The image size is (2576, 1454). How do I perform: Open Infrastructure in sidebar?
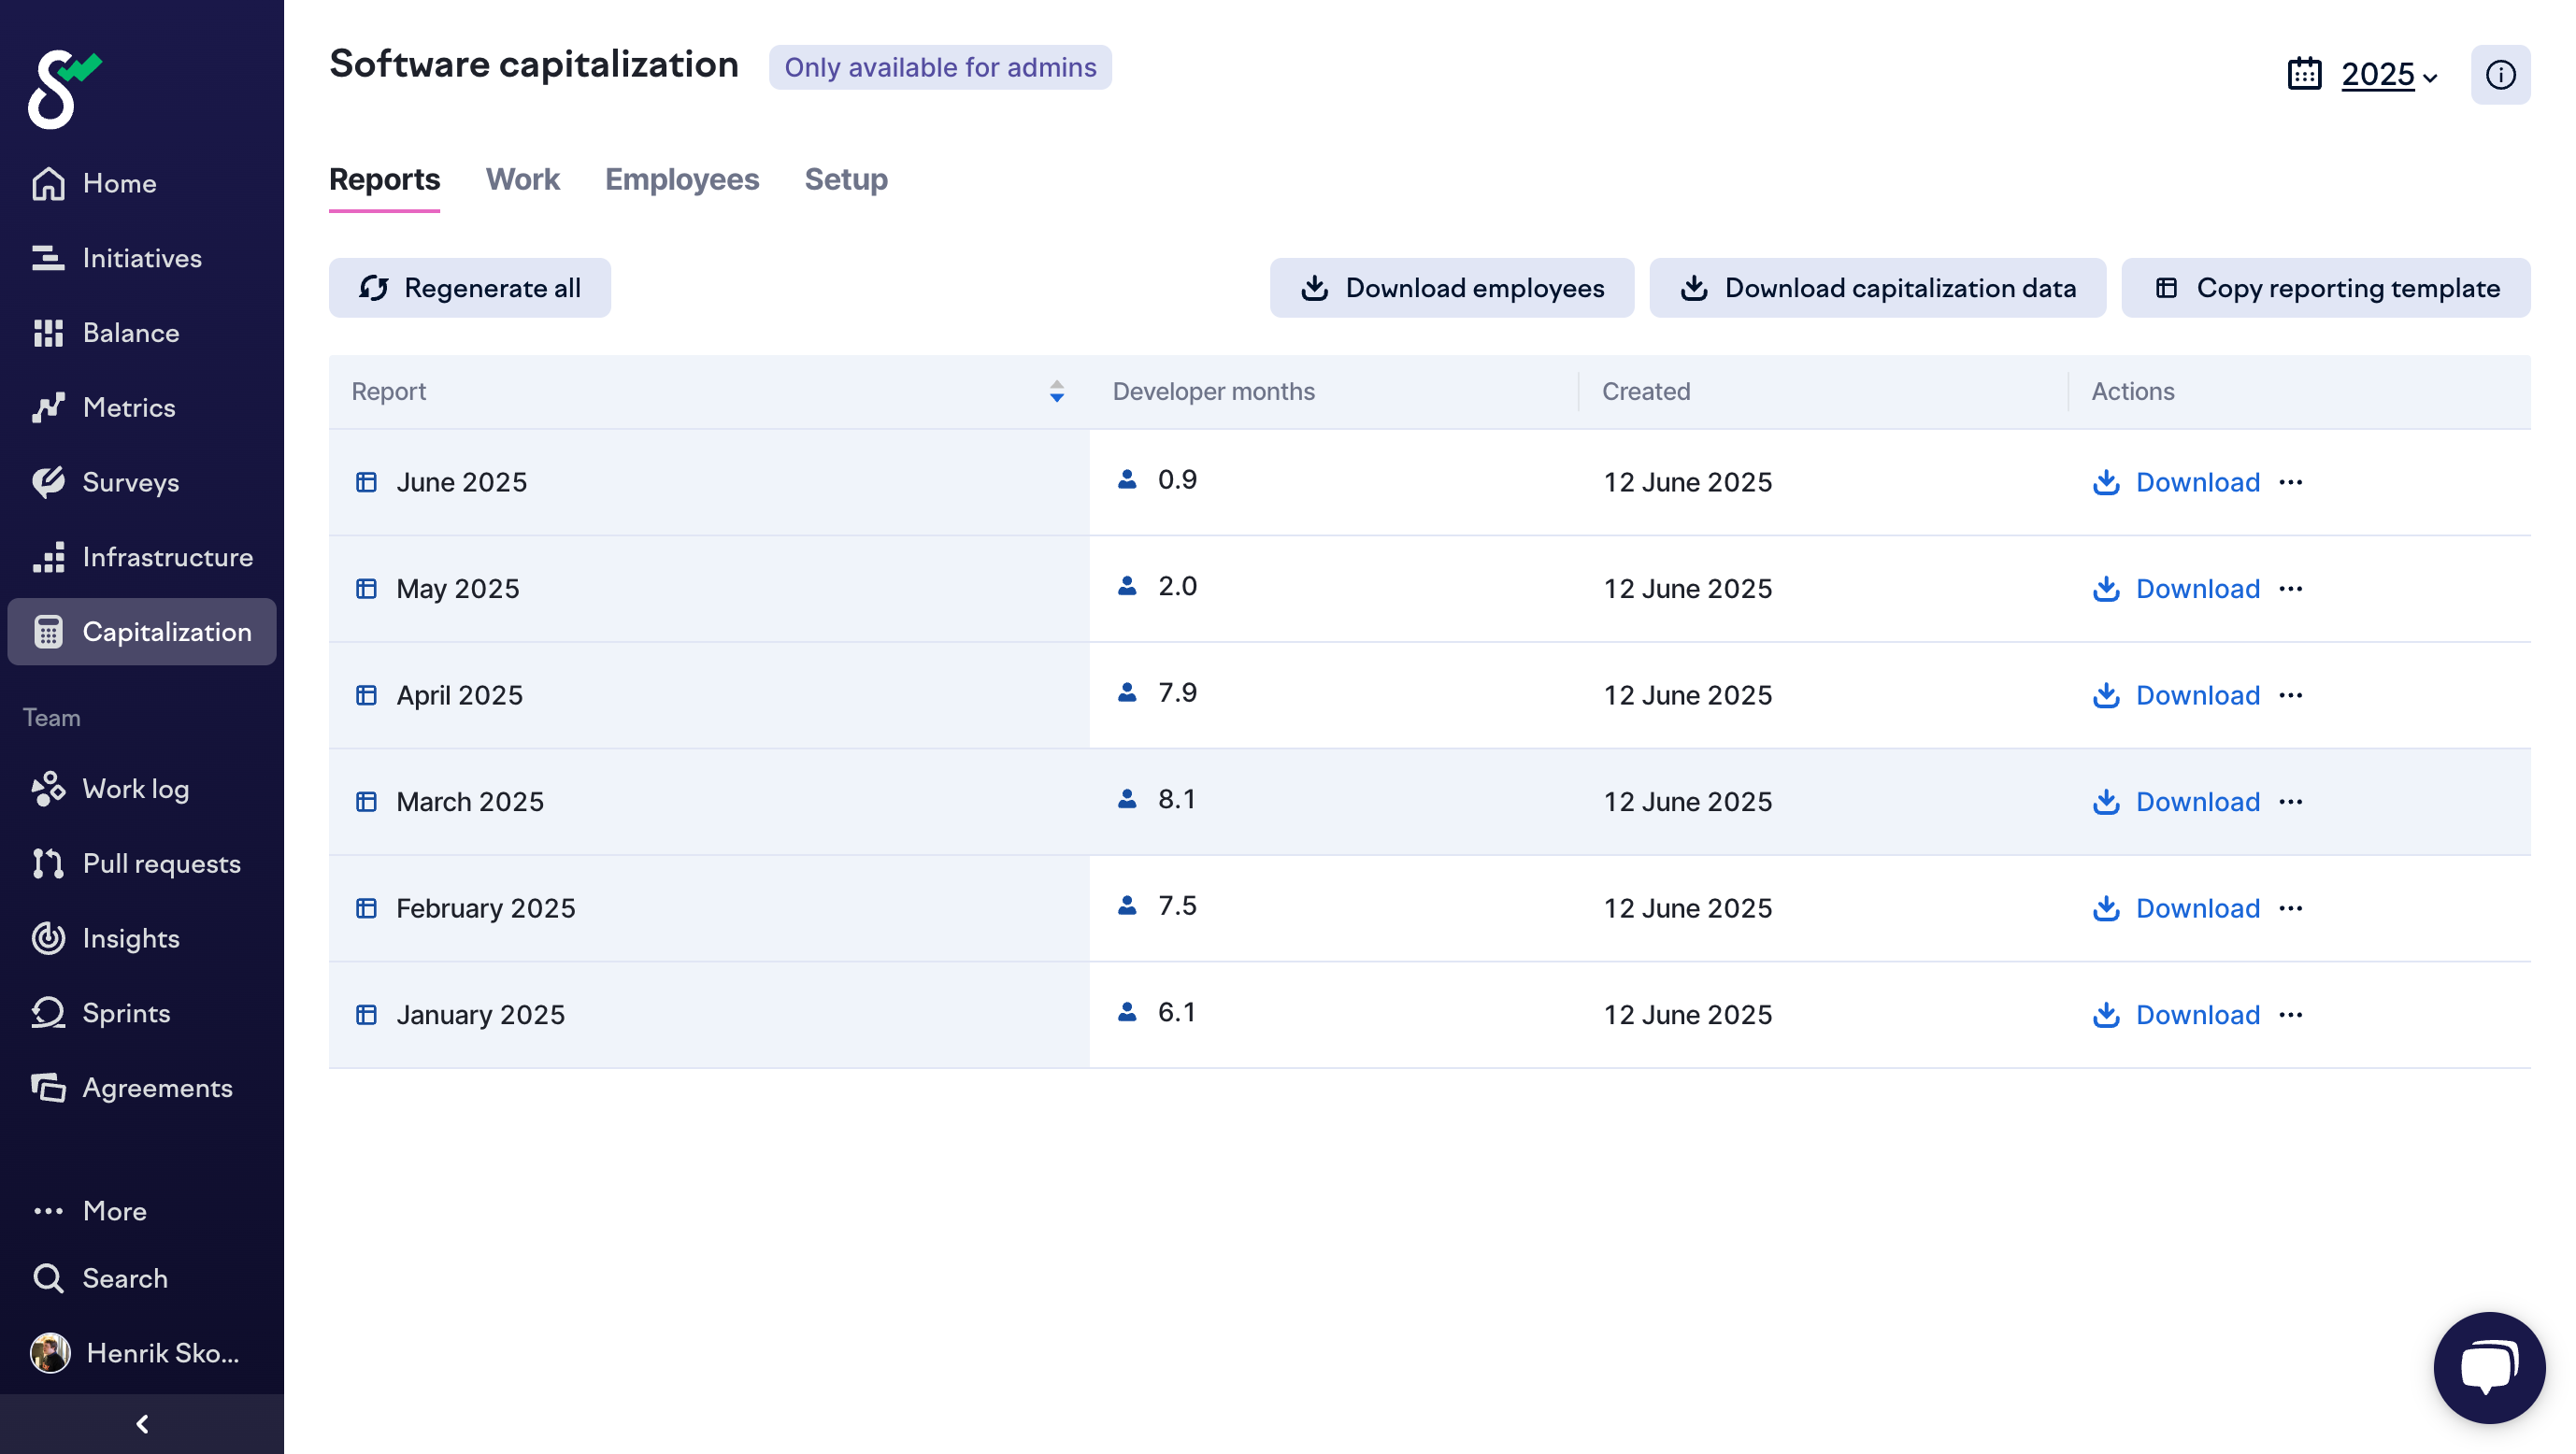tap(167, 557)
